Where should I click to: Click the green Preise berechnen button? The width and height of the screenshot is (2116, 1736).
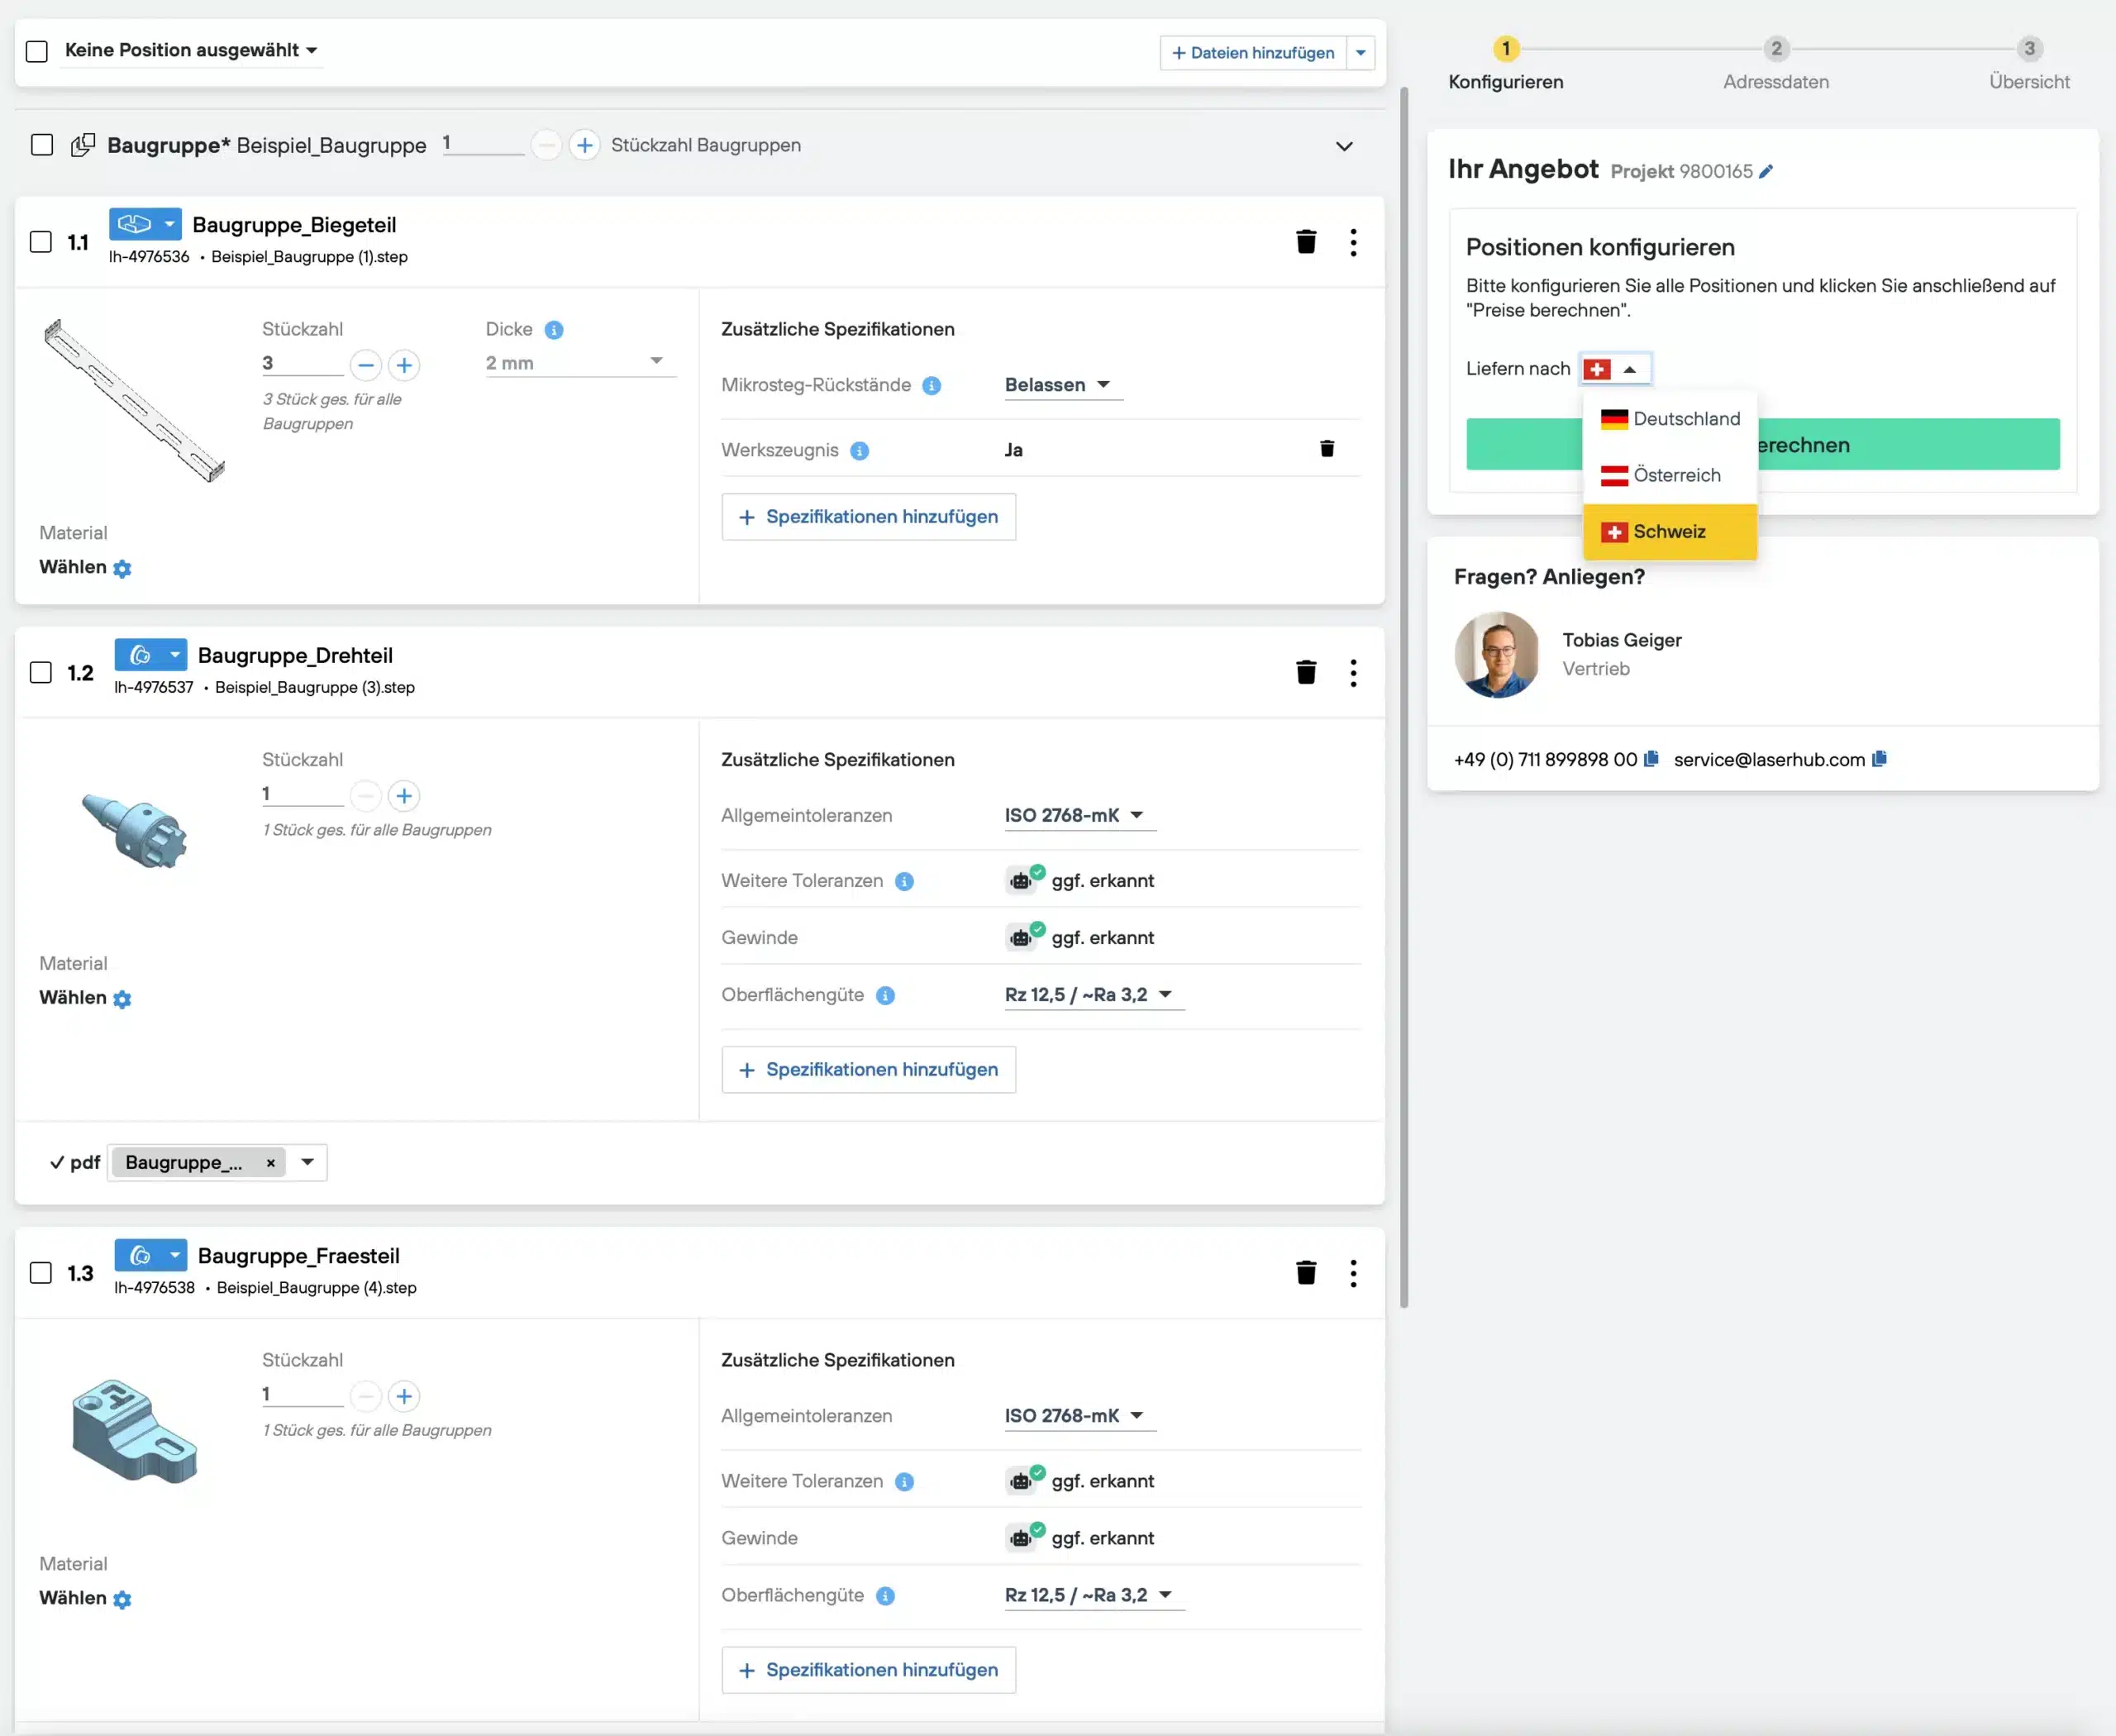(x=1762, y=445)
